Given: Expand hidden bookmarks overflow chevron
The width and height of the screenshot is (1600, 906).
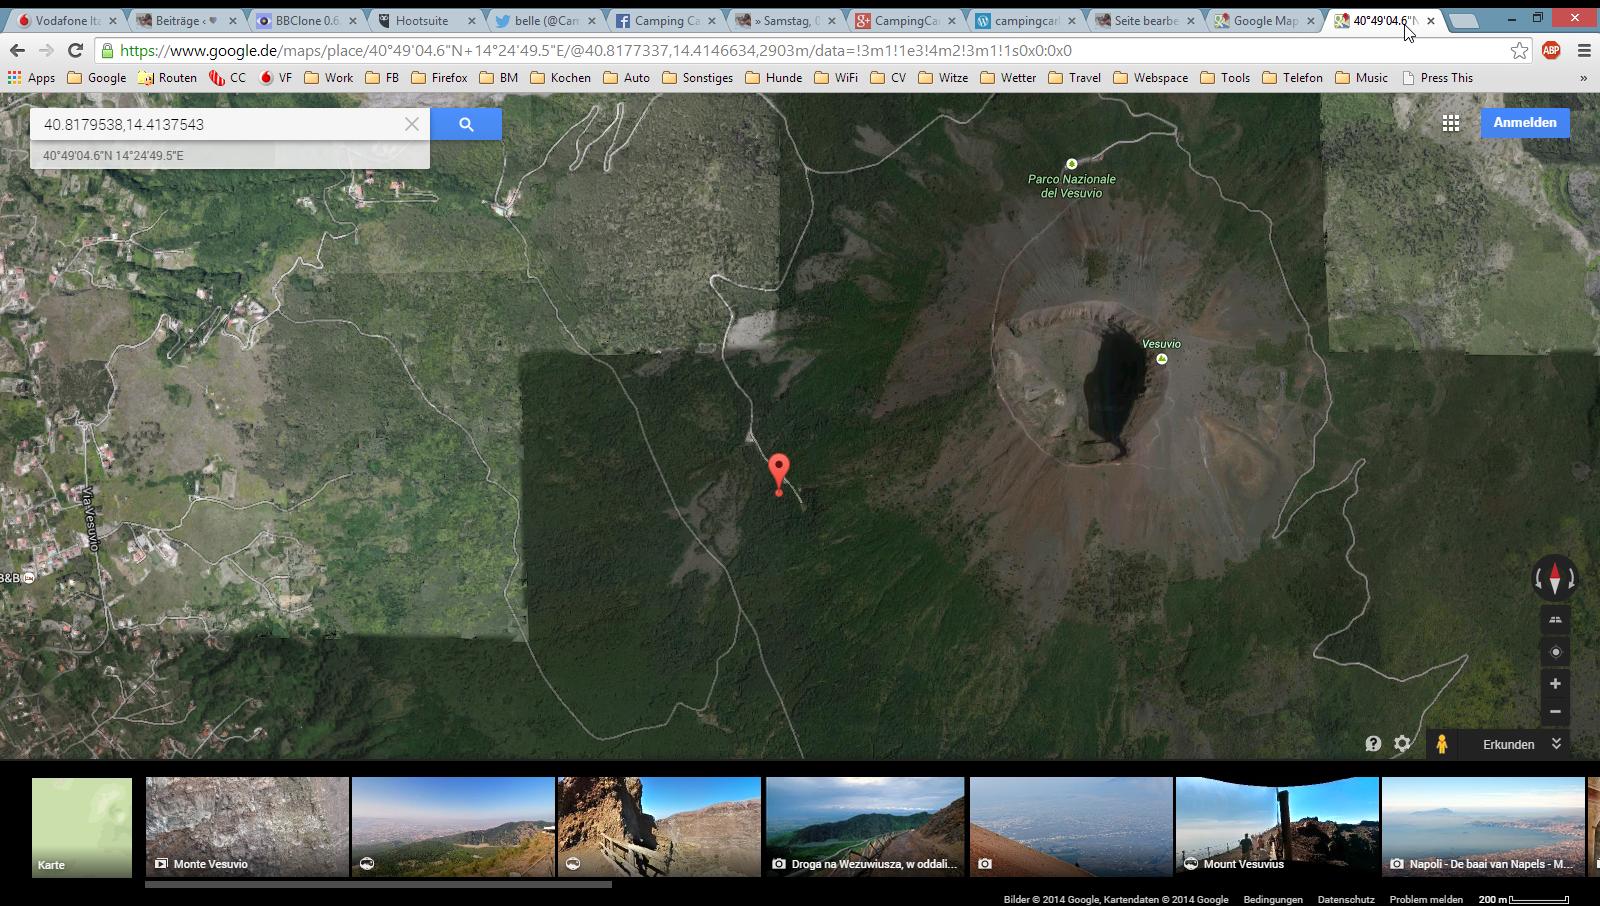Looking at the screenshot, I should [x=1583, y=78].
